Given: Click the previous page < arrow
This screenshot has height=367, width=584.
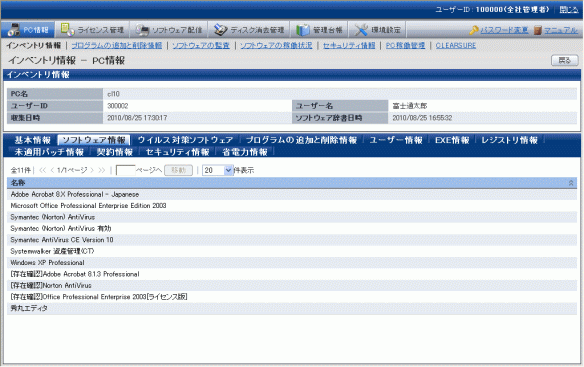Looking at the screenshot, I should coord(52,170).
